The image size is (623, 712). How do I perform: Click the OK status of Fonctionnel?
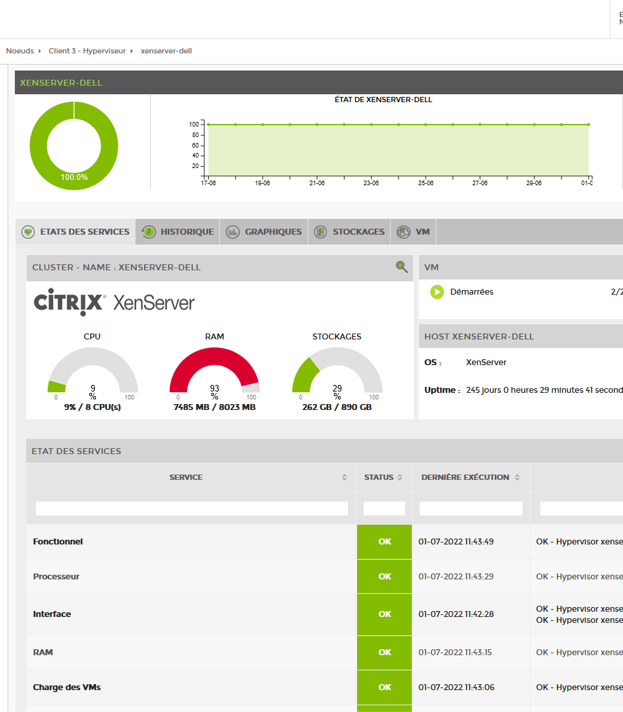tap(385, 541)
